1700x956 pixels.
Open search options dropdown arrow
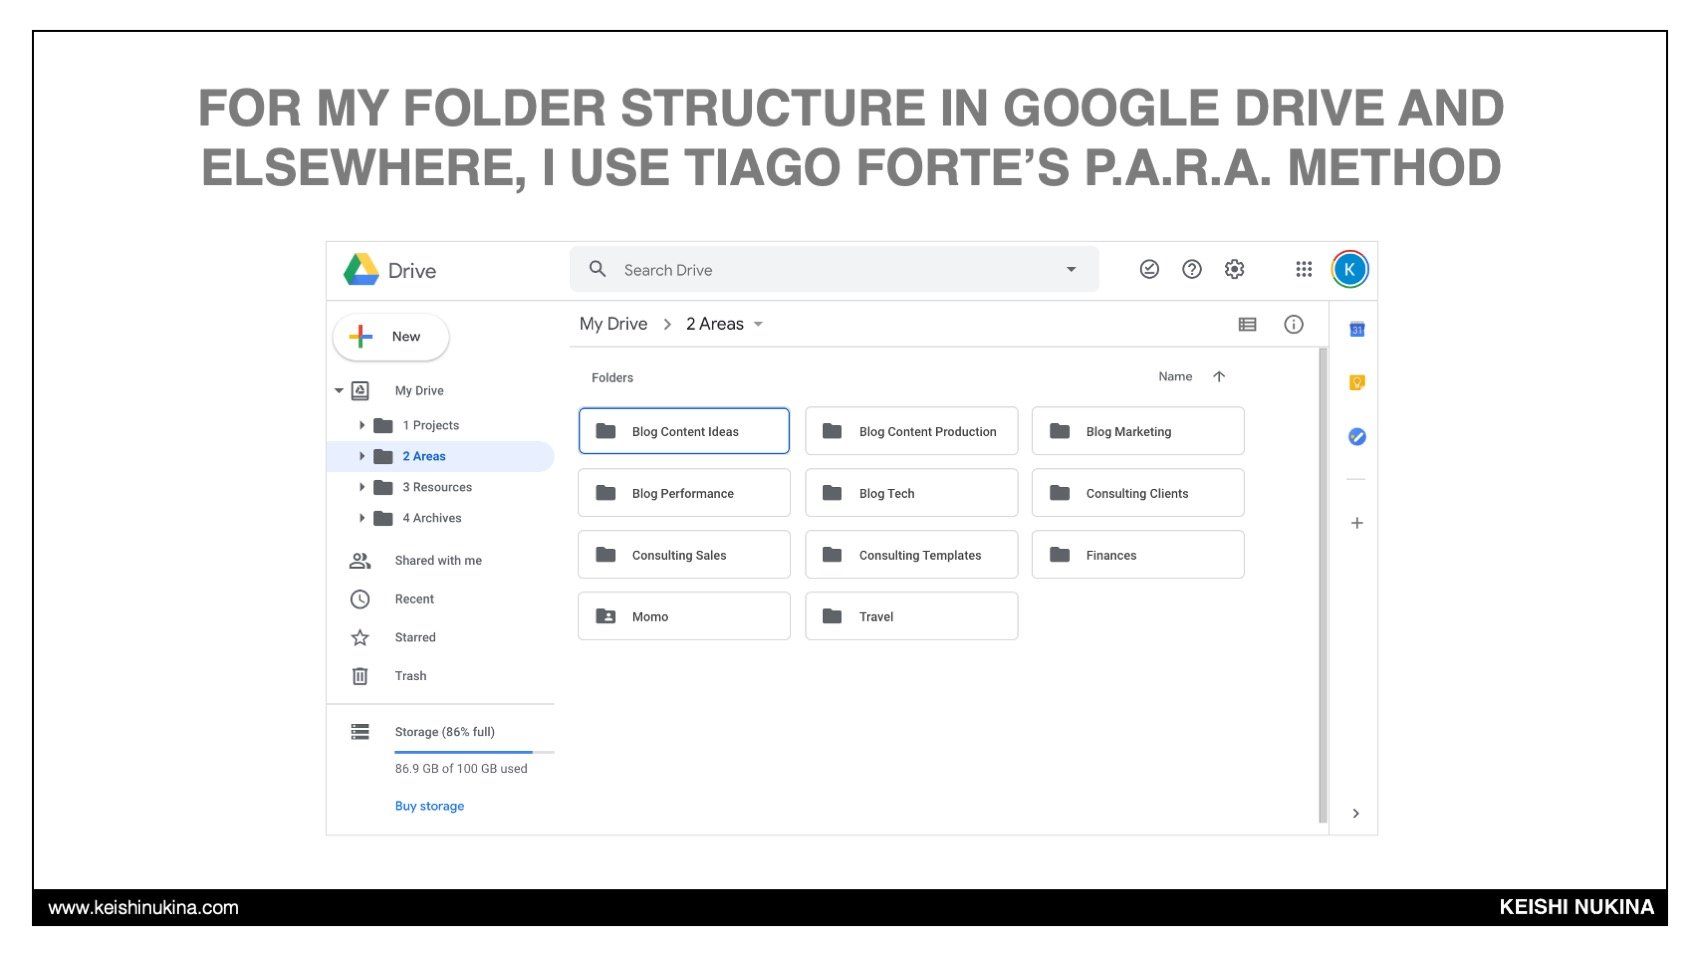pos(1071,269)
